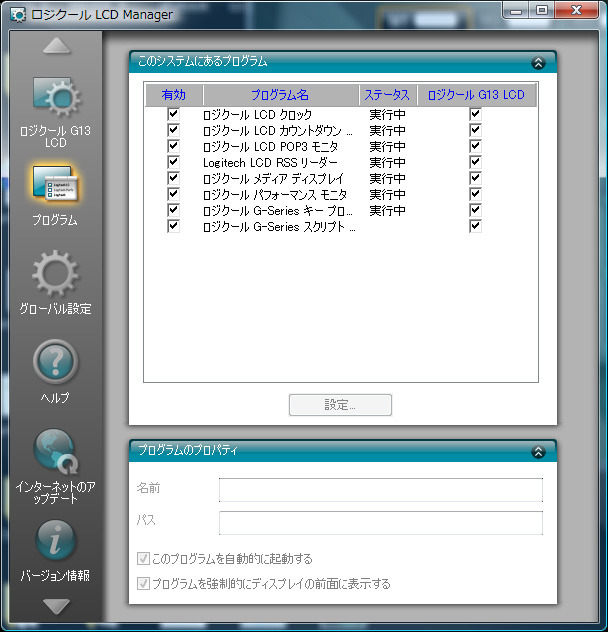Toggle 有効 for G-Series キー プロ... row
Viewport: 608px width, 632px height.
click(x=173, y=210)
